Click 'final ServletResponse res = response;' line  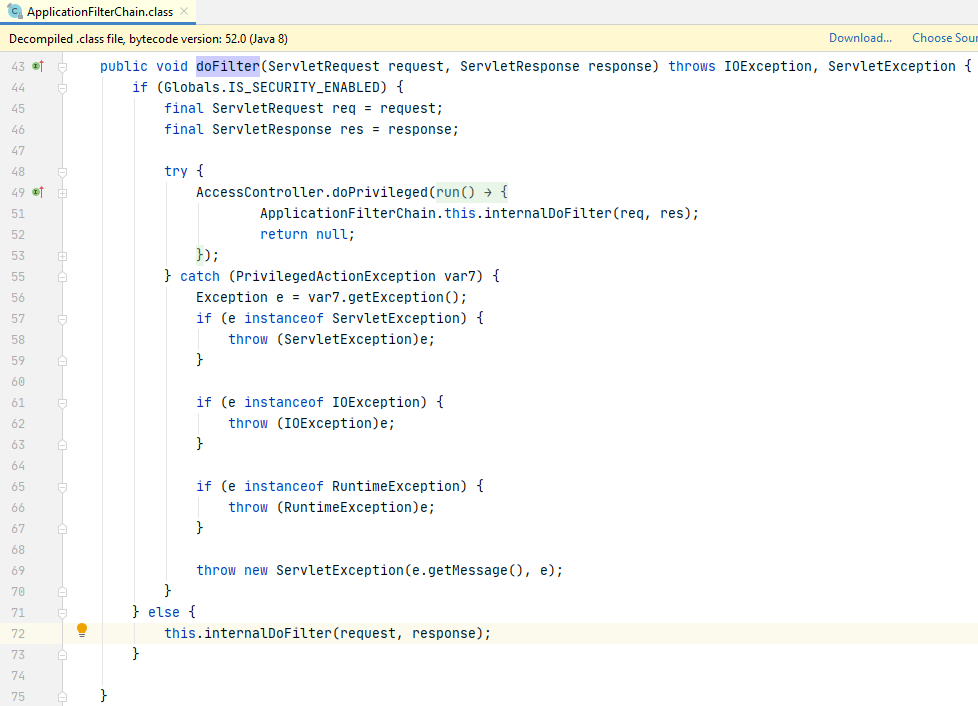(x=311, y=130)
